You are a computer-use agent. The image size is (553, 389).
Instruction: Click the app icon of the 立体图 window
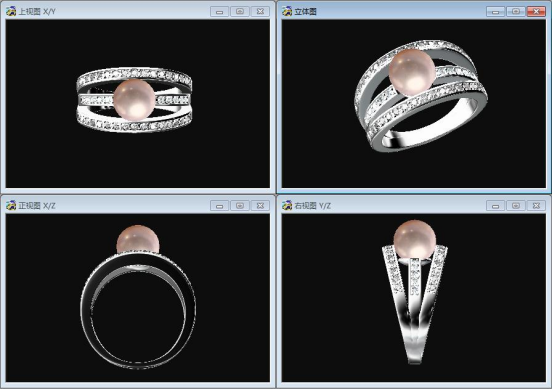coord(287,11)
